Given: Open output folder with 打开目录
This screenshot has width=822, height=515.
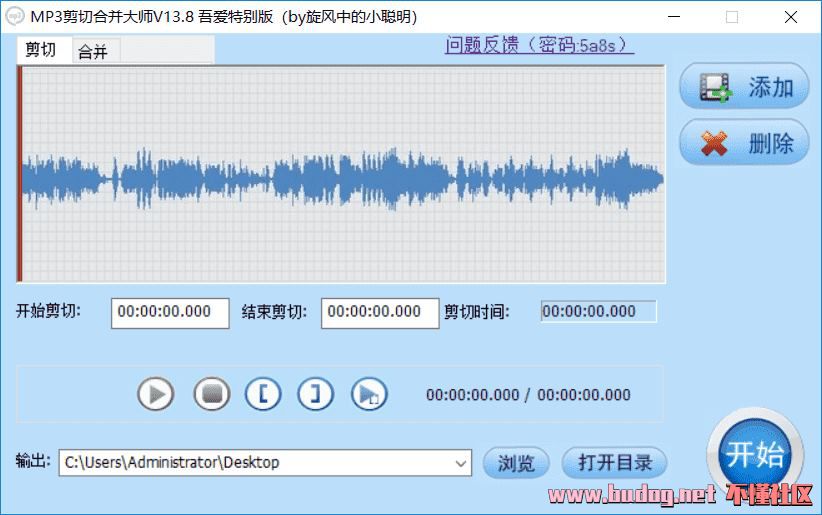Looking at the screenshot, I should coord(614,463).
